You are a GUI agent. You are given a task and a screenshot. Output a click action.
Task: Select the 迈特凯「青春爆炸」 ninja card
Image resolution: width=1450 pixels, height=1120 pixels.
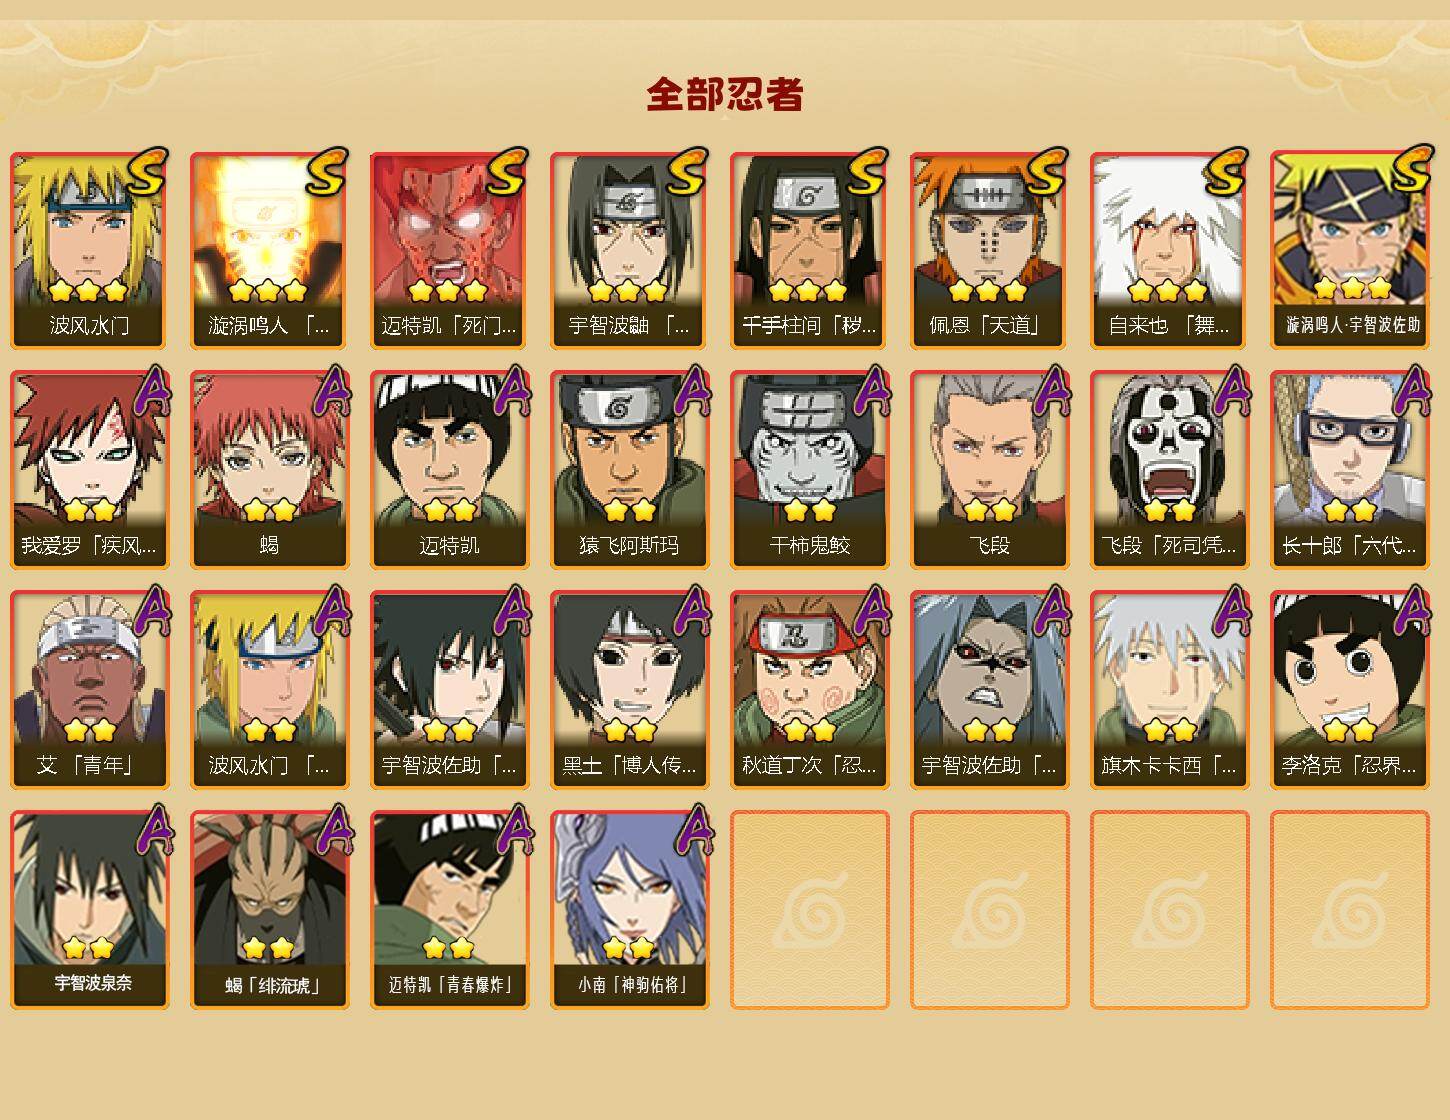tap(450, 910)
